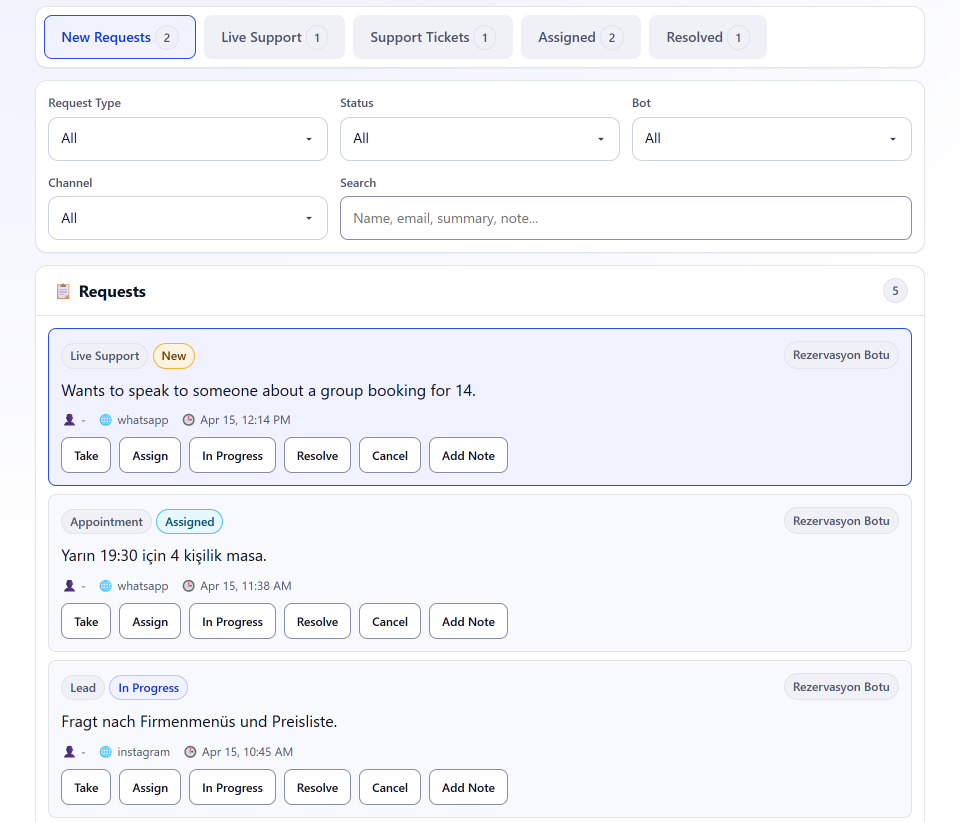
Task: Cancel the group booking request
Action: point(390,455)
